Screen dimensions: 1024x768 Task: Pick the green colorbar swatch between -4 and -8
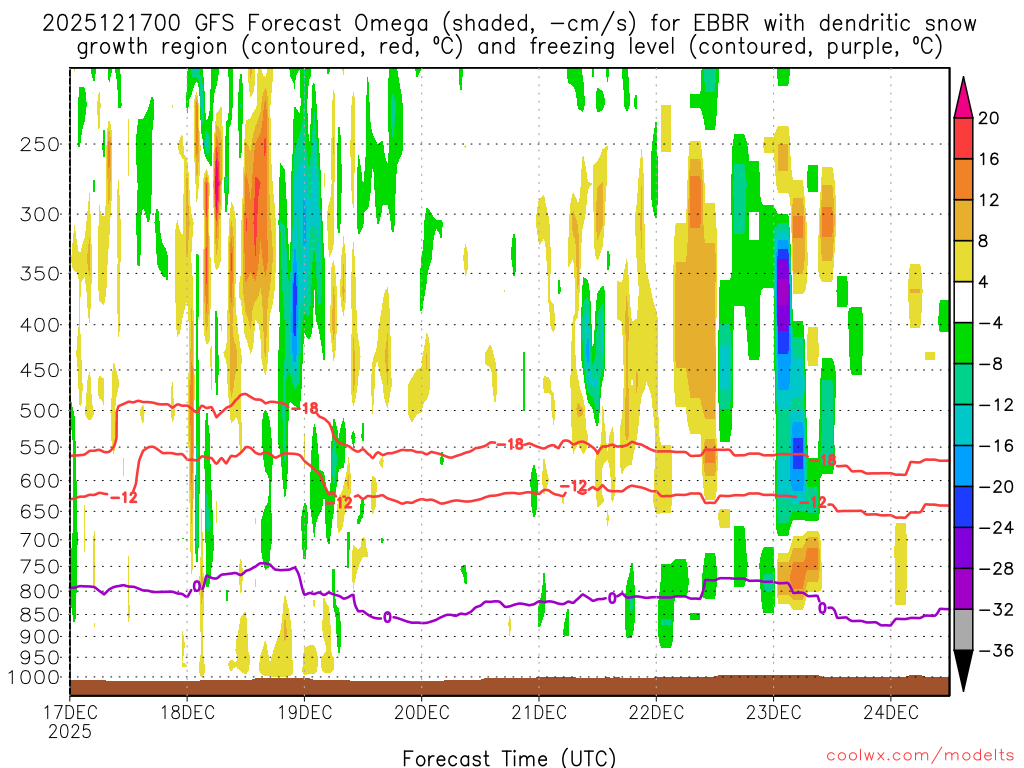point(964,343)
